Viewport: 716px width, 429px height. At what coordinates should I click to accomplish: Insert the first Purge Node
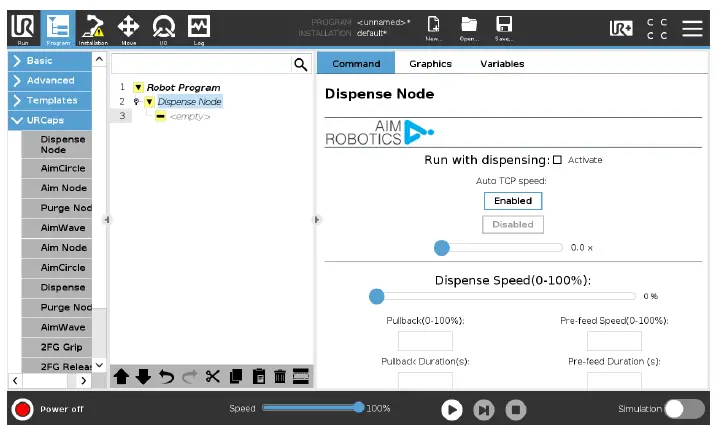[57, 208]
